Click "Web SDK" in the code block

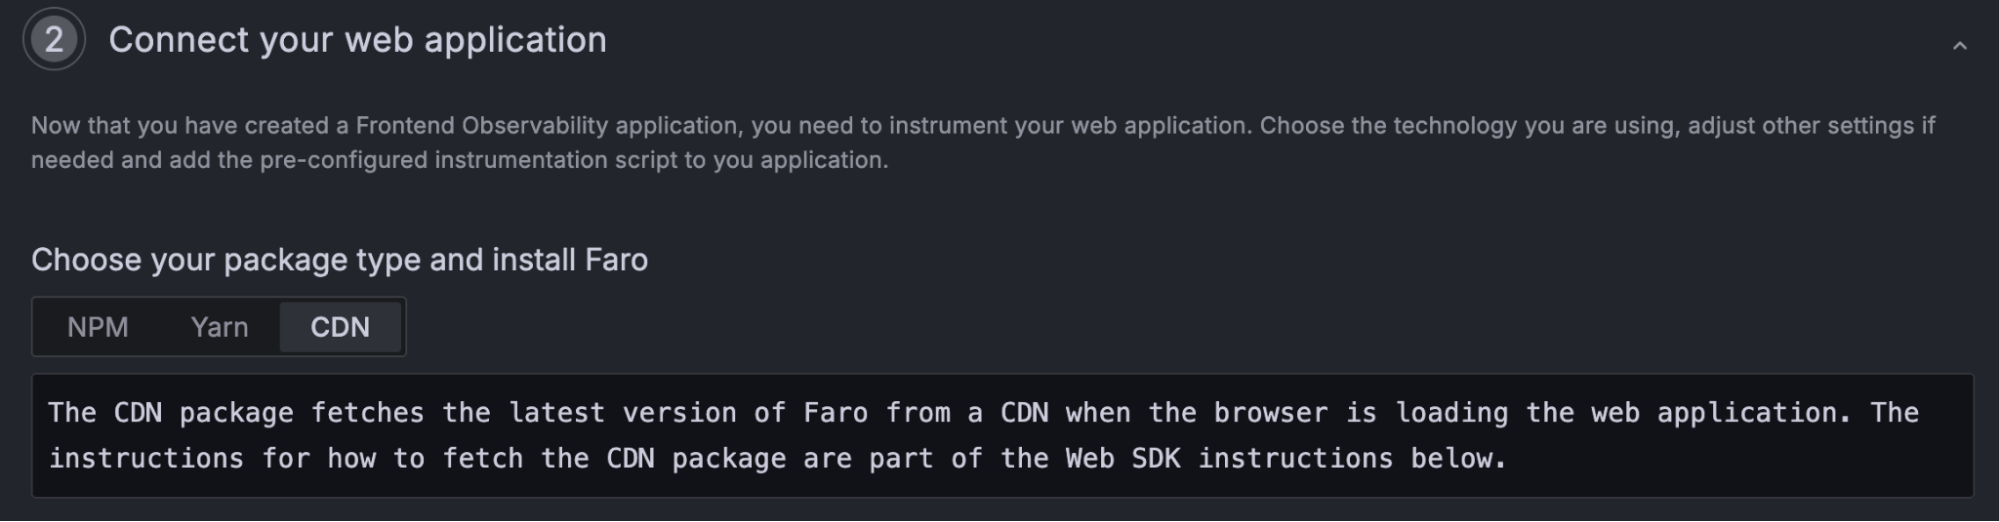click(x=1122, y=459)
